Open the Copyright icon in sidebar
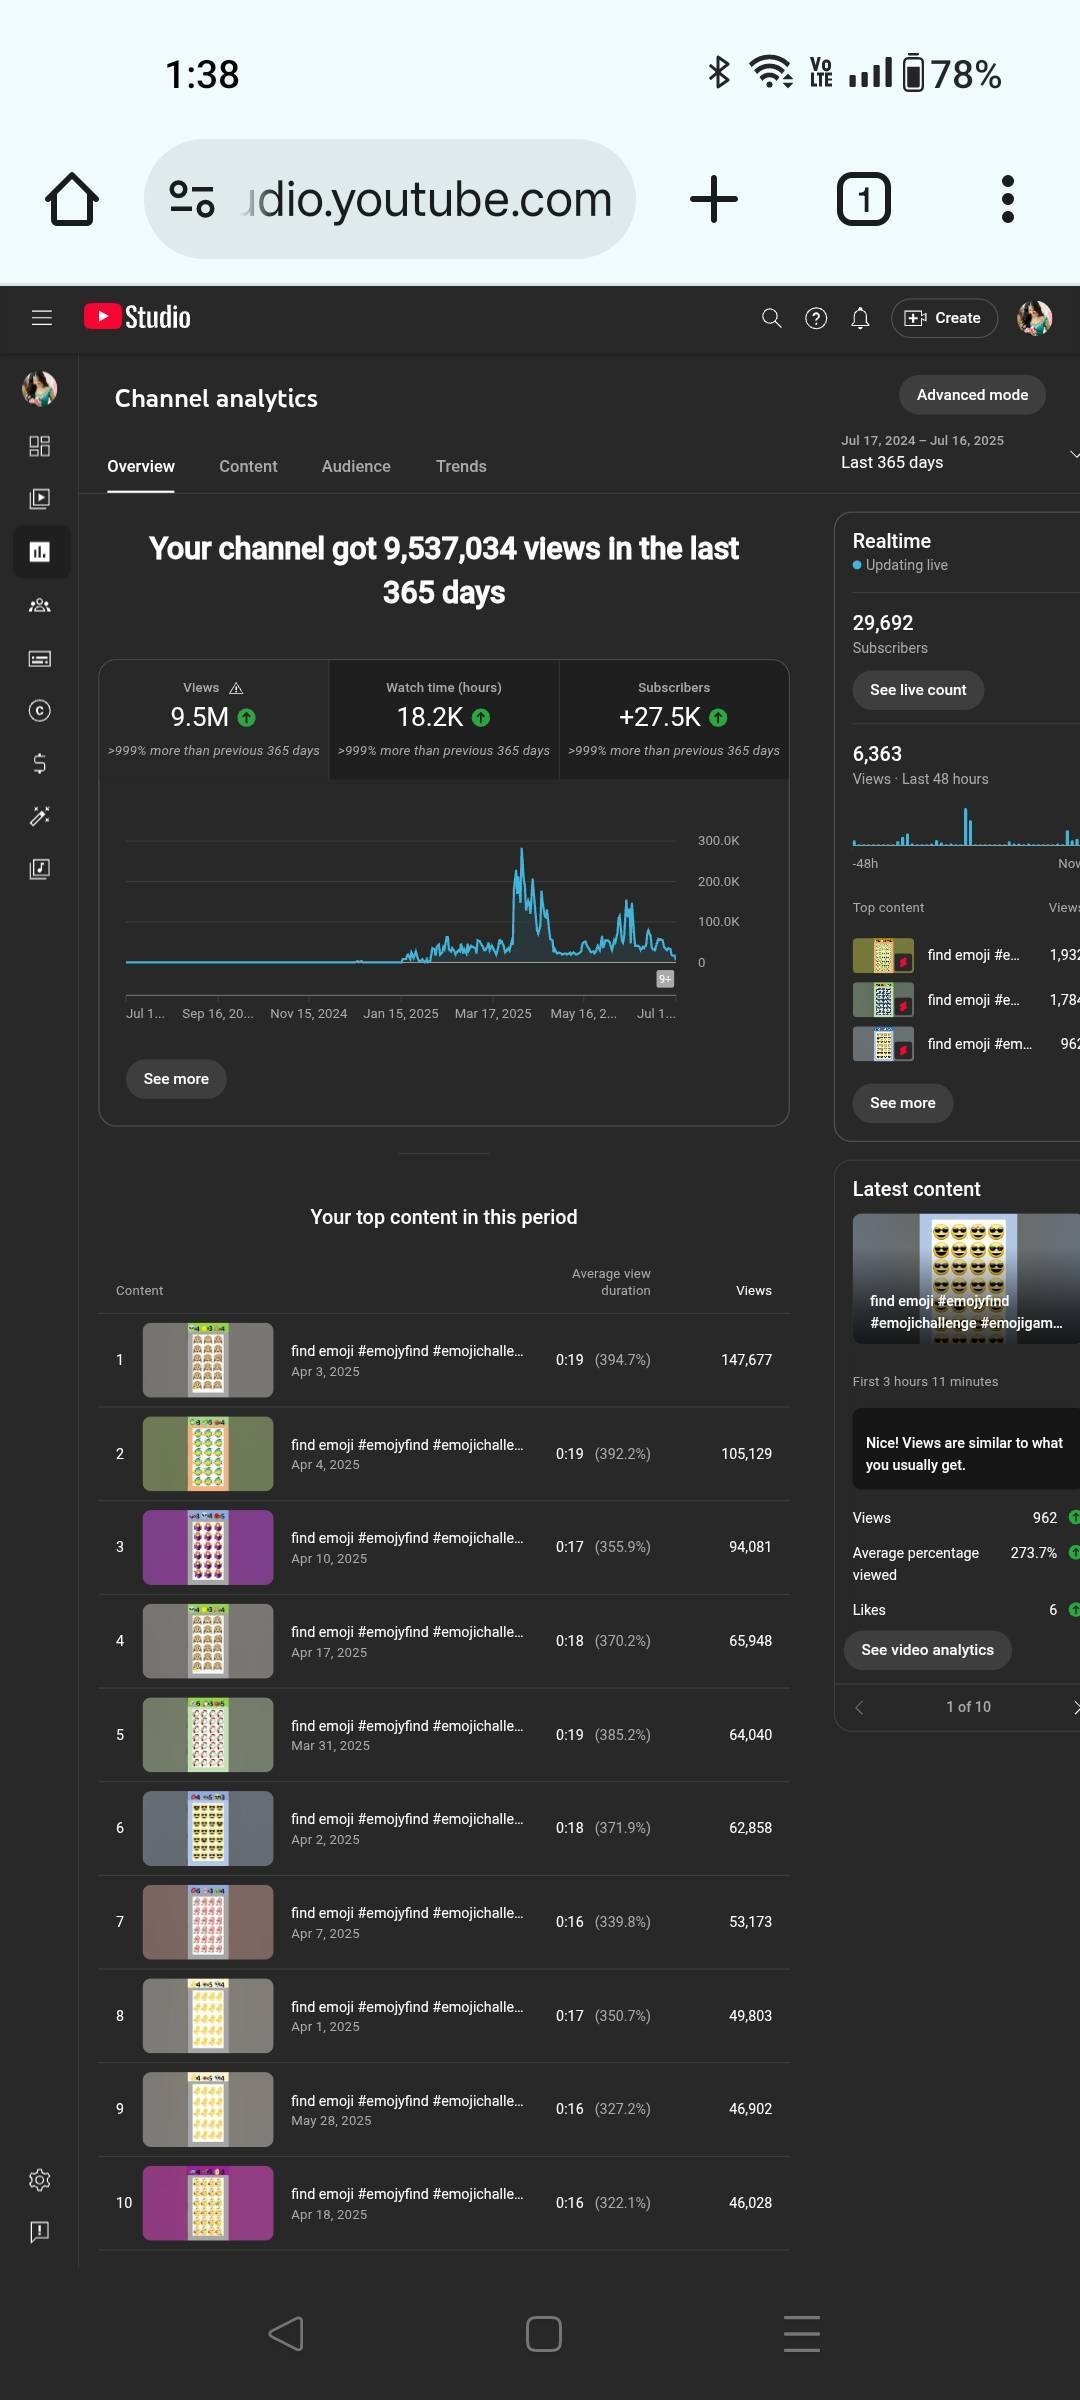Image resolution: width=1080 pixels, height=2400 pixels. point(40,711)
